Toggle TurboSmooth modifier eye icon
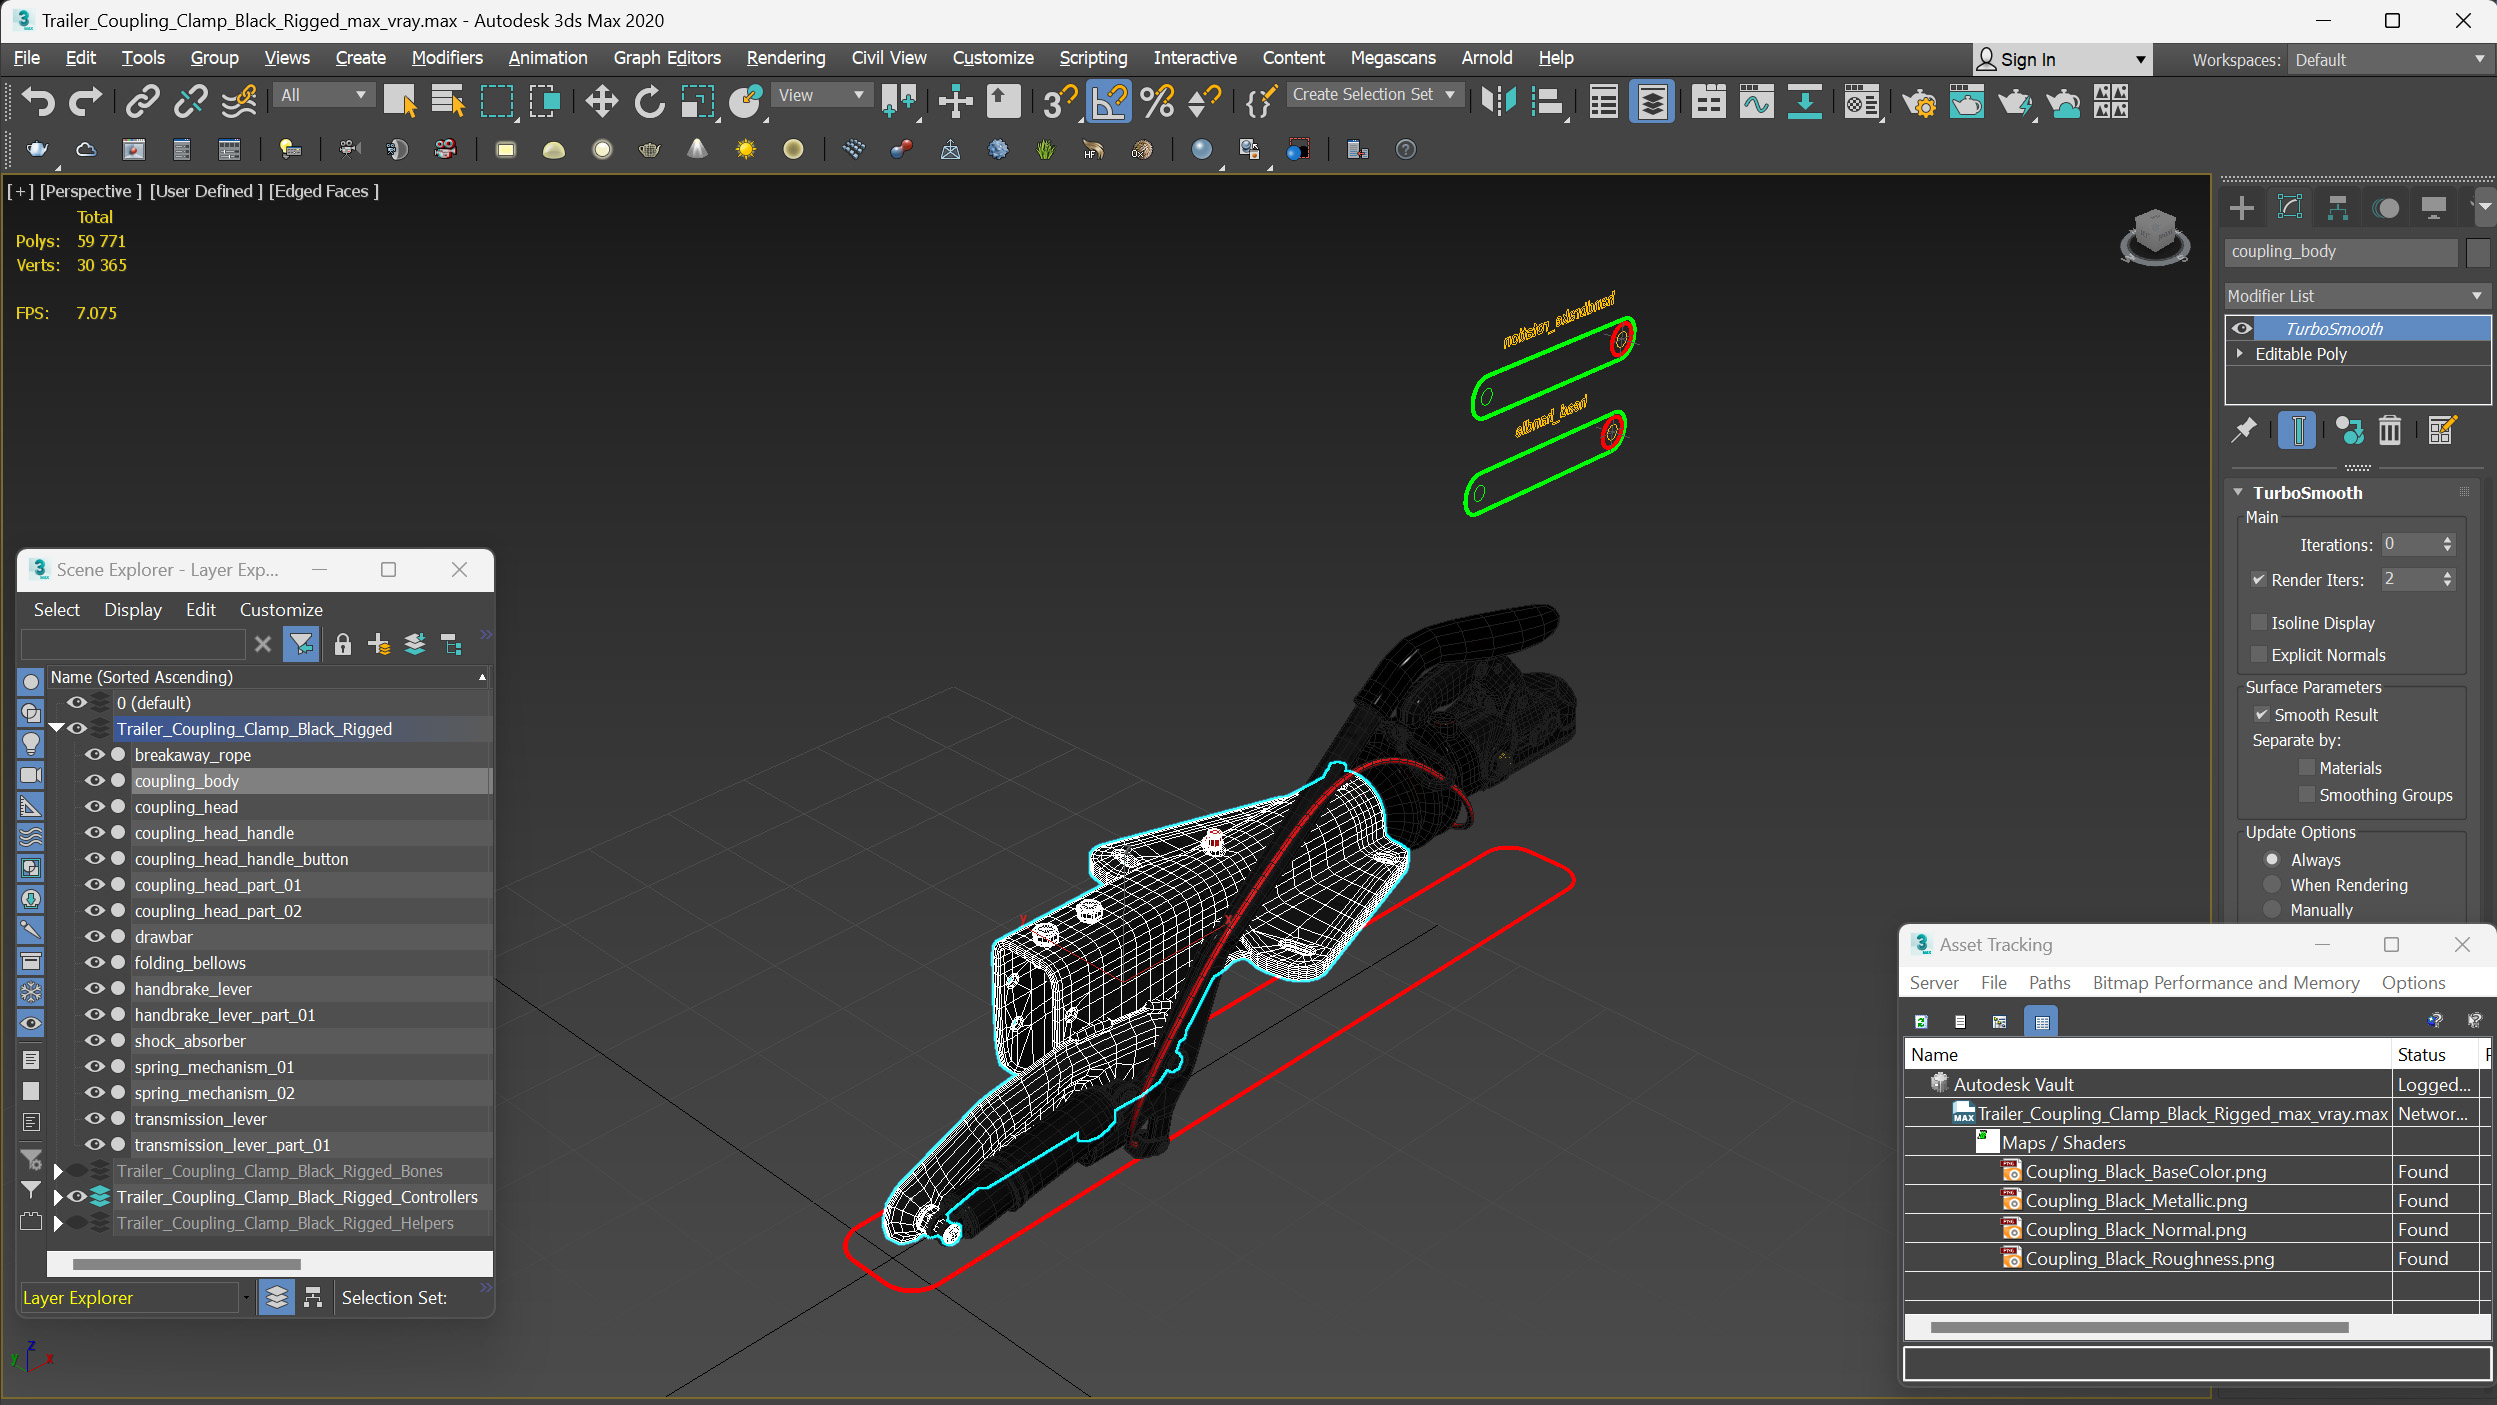 pyautogui.click(x=2242, y=328)
